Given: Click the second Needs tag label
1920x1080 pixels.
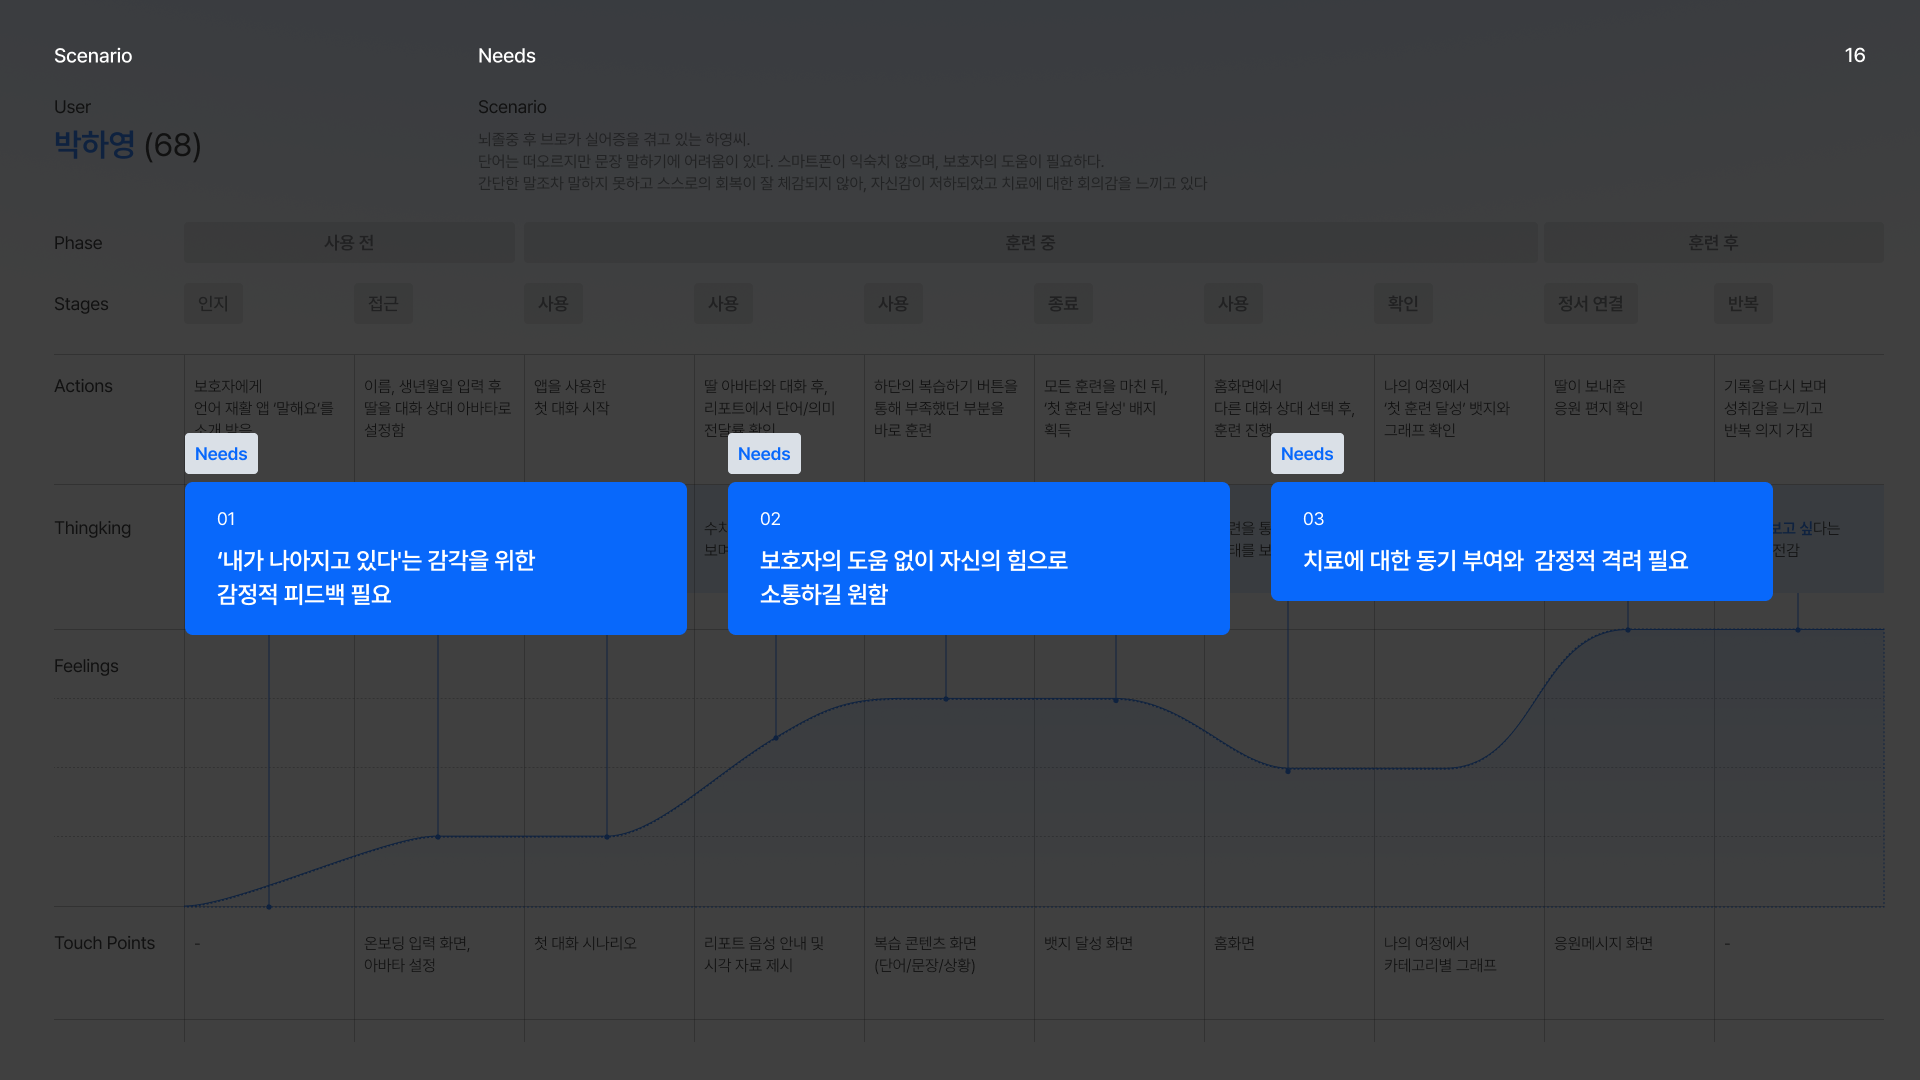Looking at the screenshot, I should (x=764, y=454).
